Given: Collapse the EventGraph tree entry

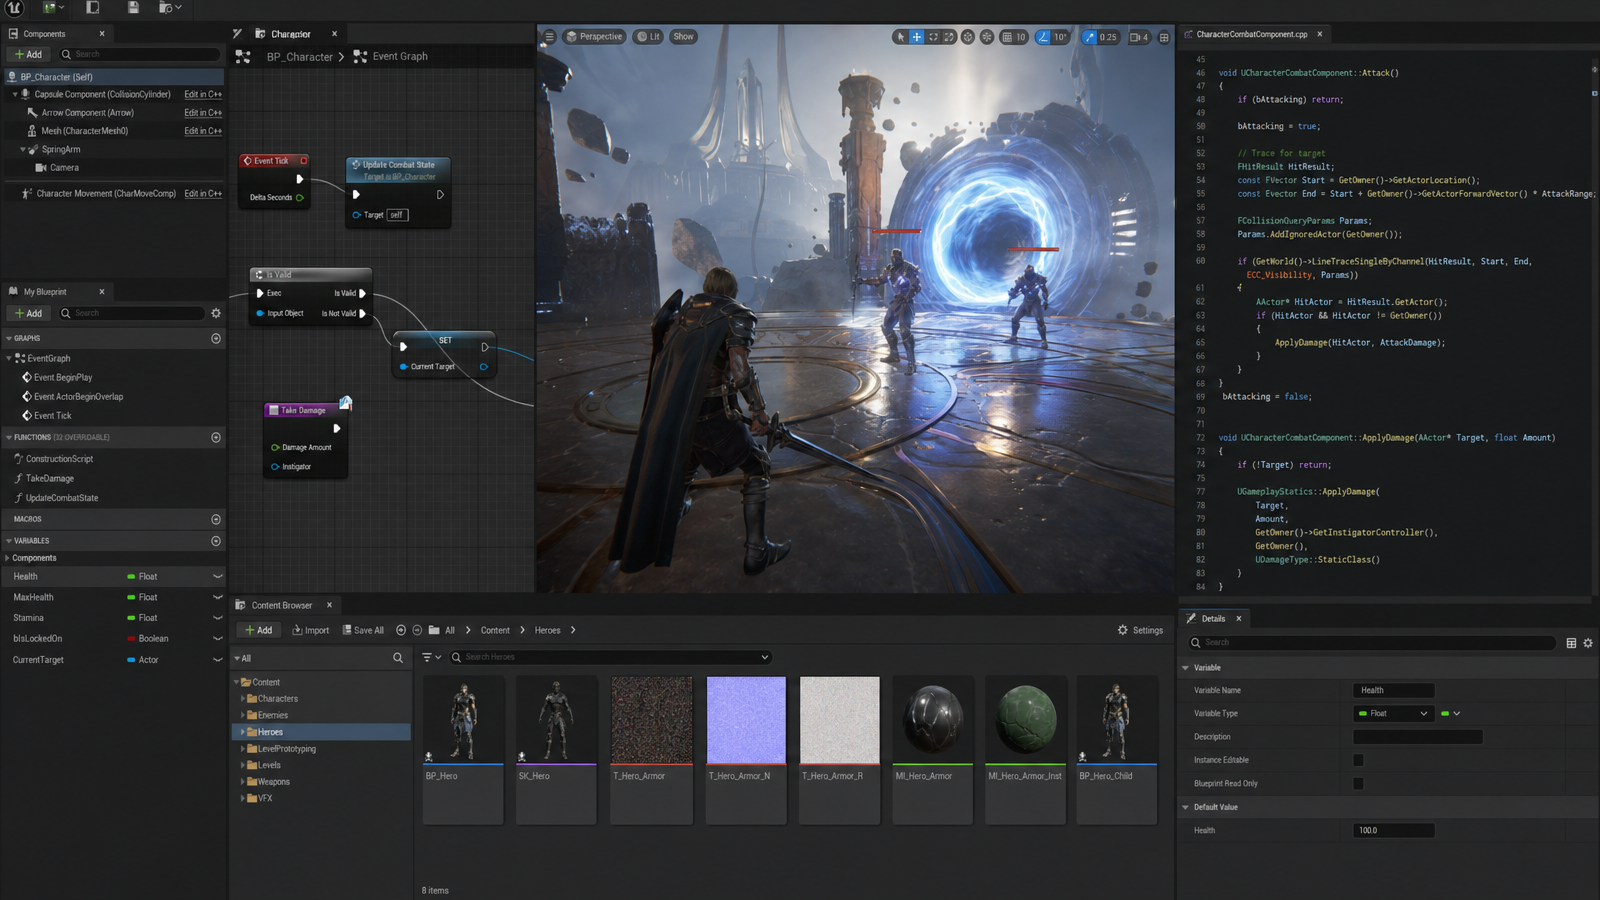Looking at the screenshot, I should pyautogui.click(x=9, y=358).
